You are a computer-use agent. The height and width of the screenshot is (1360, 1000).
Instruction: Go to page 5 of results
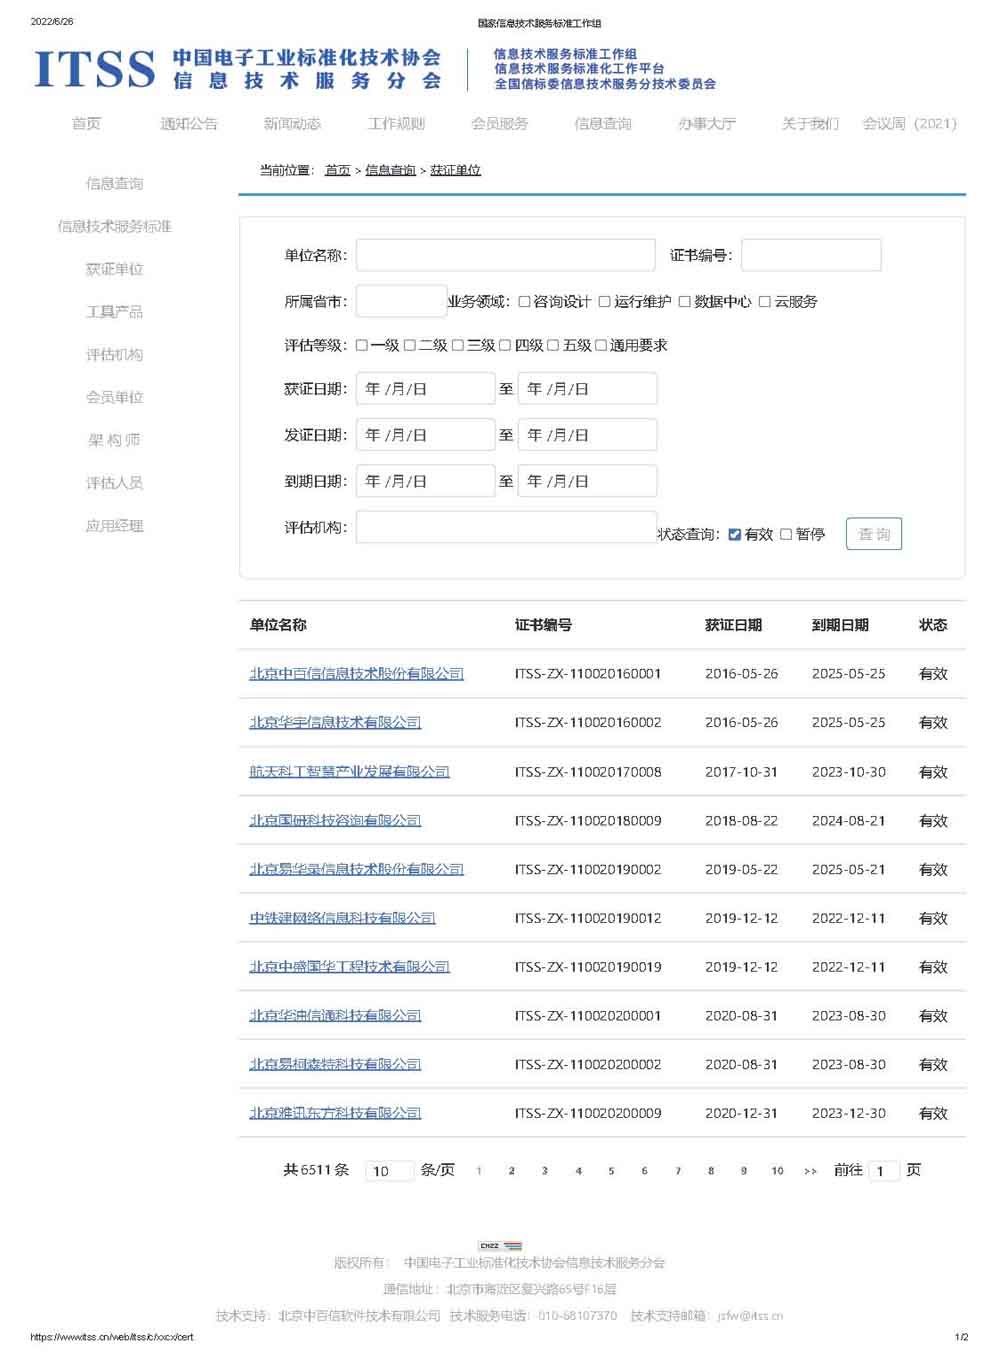click(611, 1171)
